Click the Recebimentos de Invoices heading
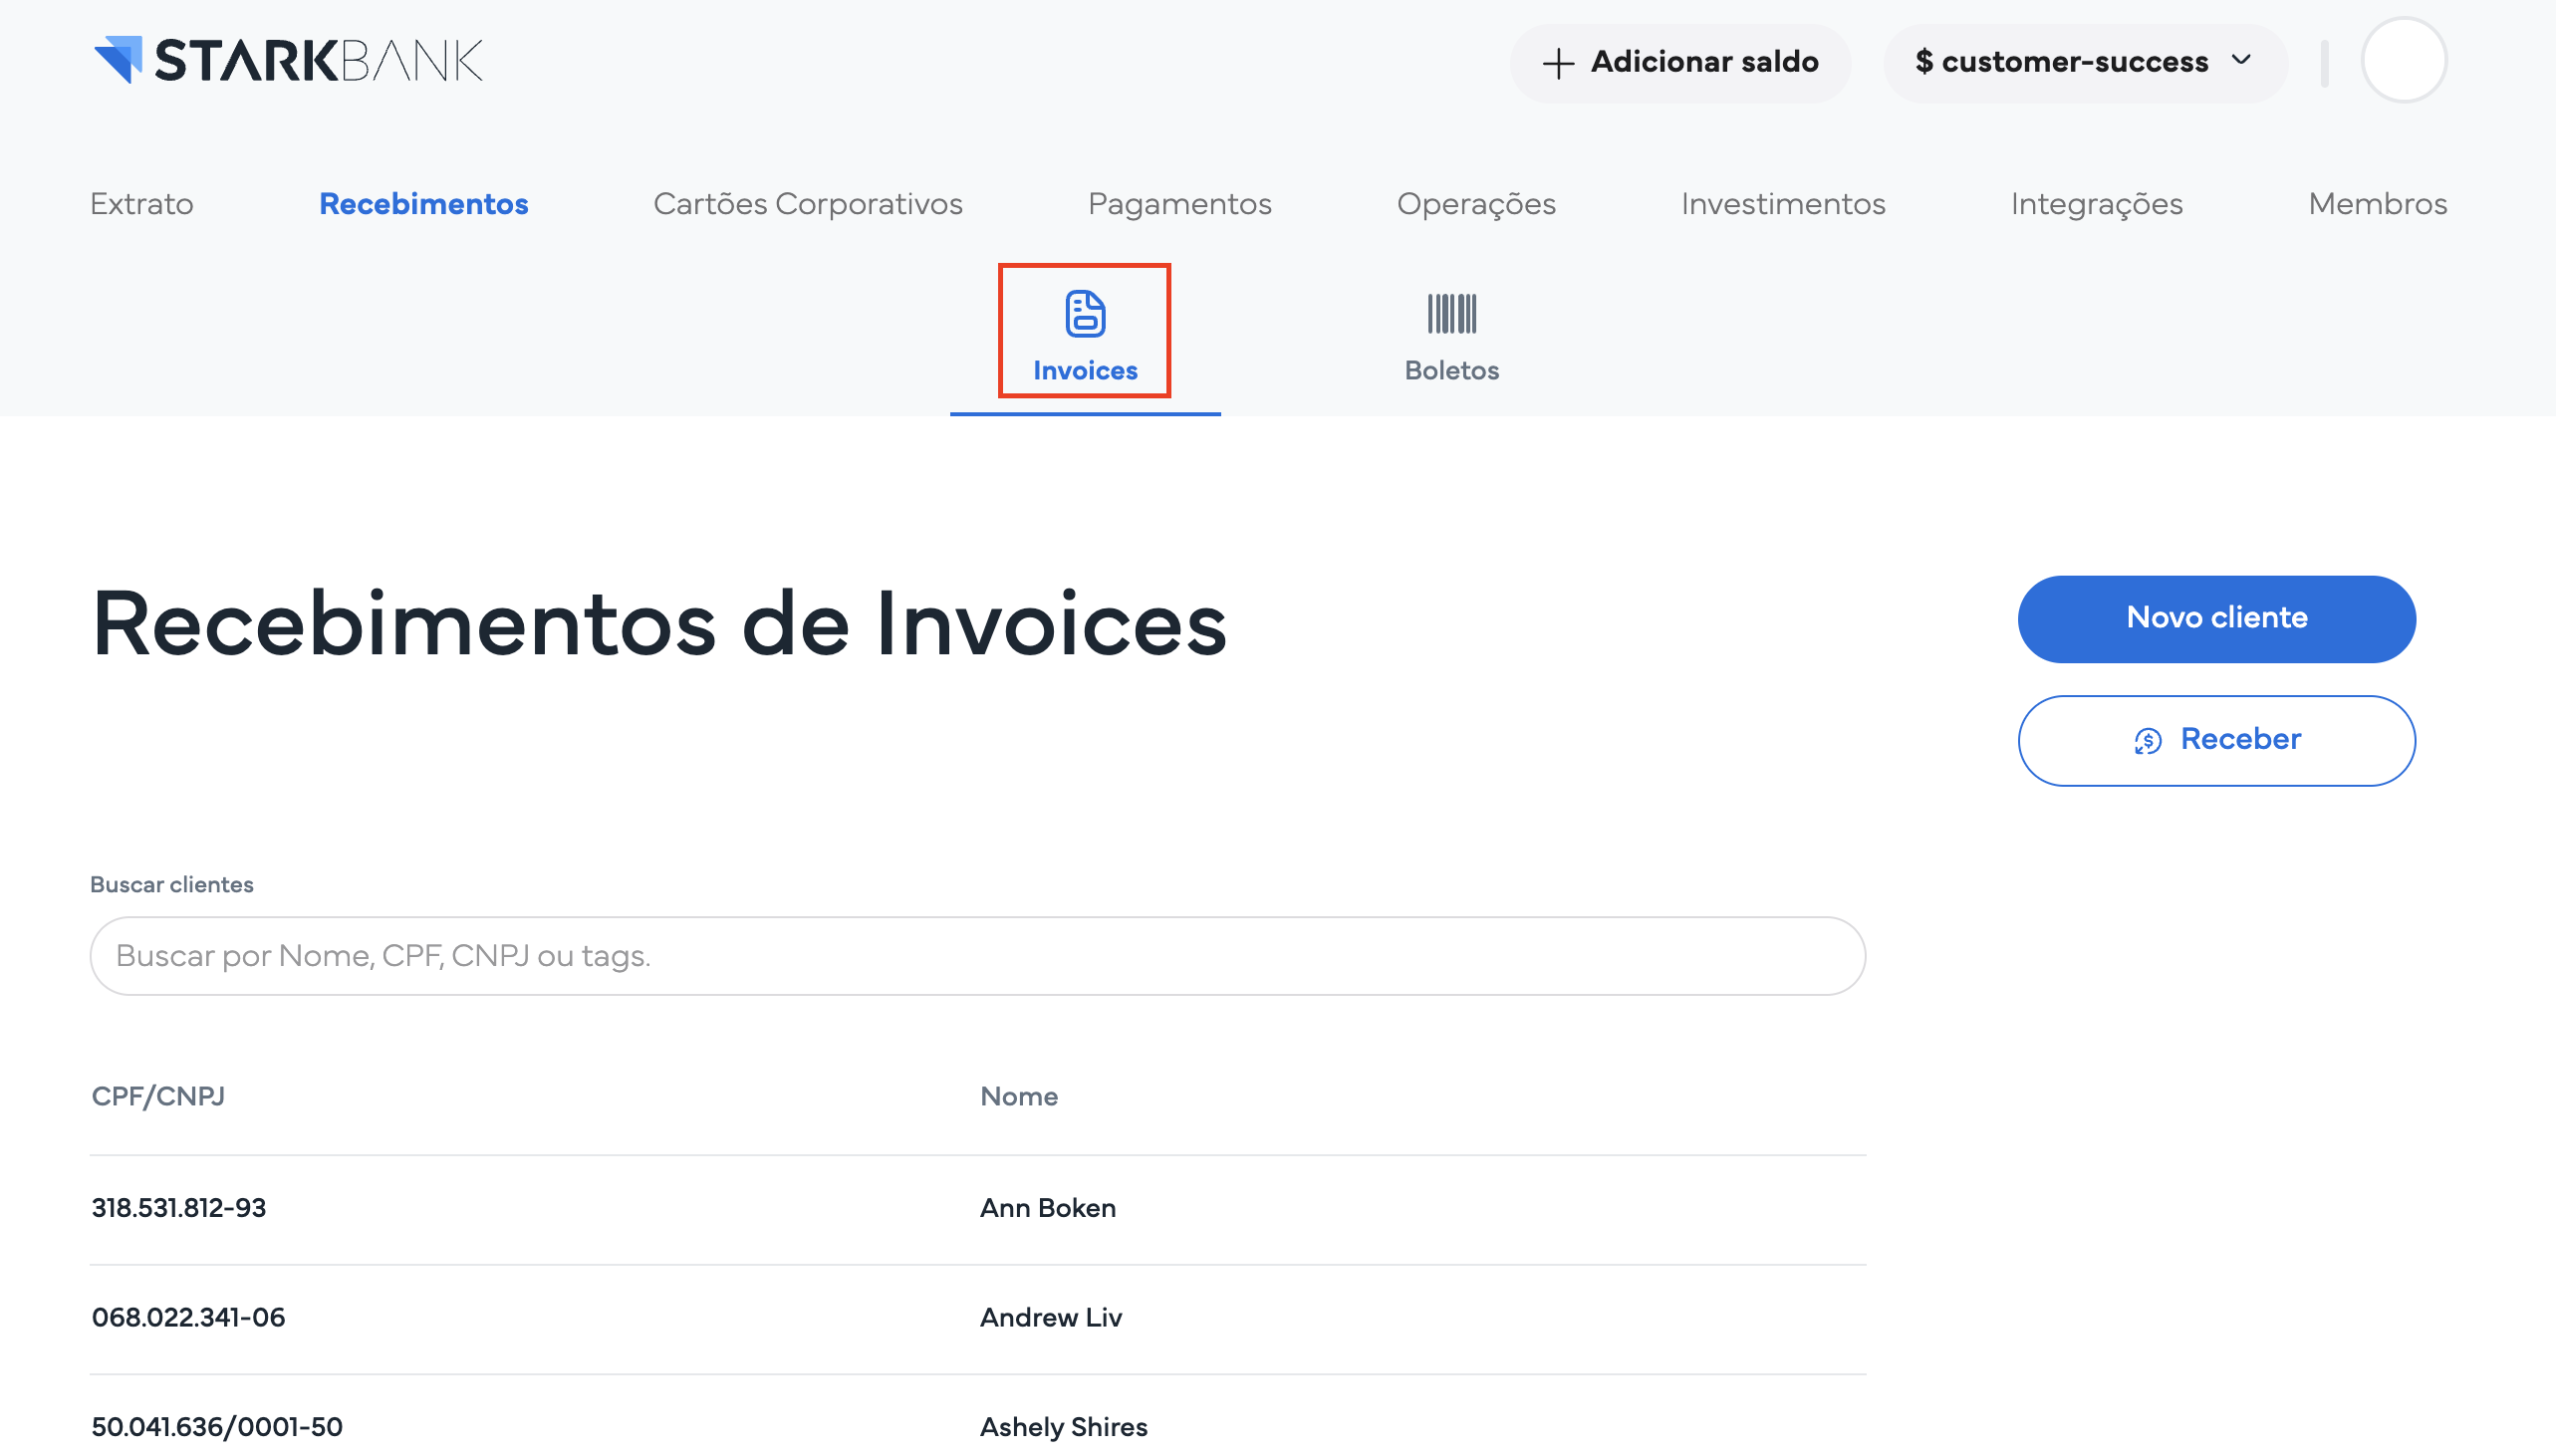Image resolution: width=2556 pixels, height=1456 pixels. click(x=658, y=624)
